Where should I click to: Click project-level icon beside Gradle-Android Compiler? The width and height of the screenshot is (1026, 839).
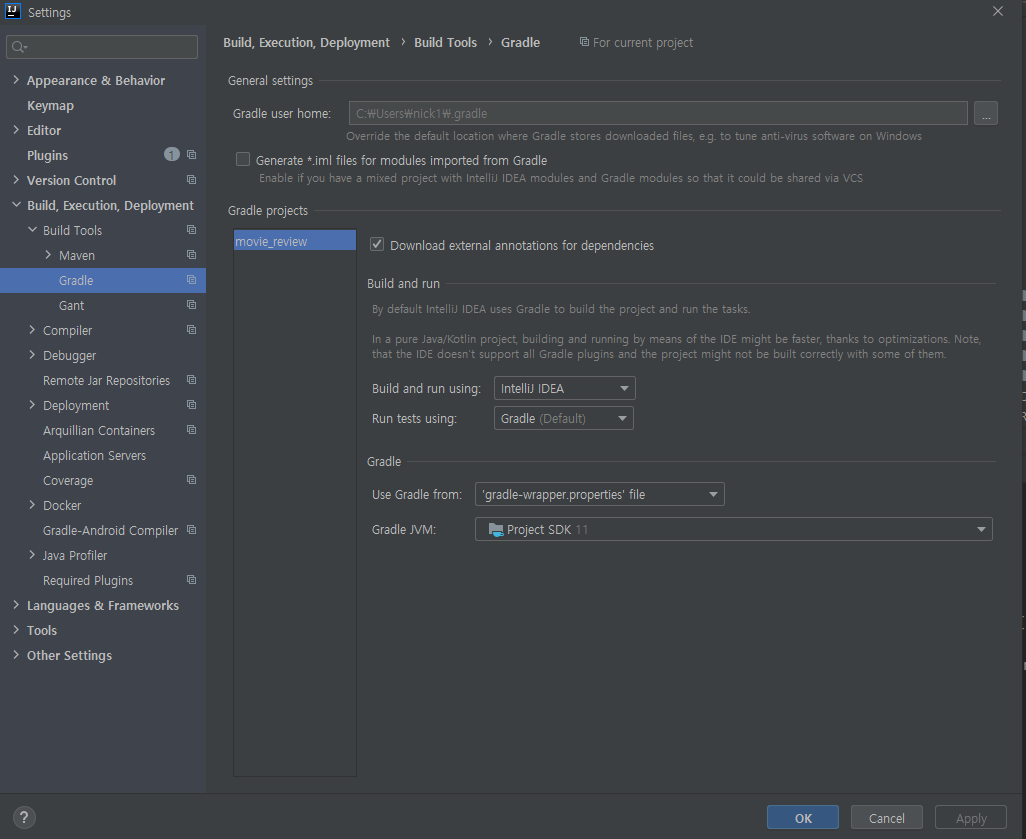pos(191,529)
